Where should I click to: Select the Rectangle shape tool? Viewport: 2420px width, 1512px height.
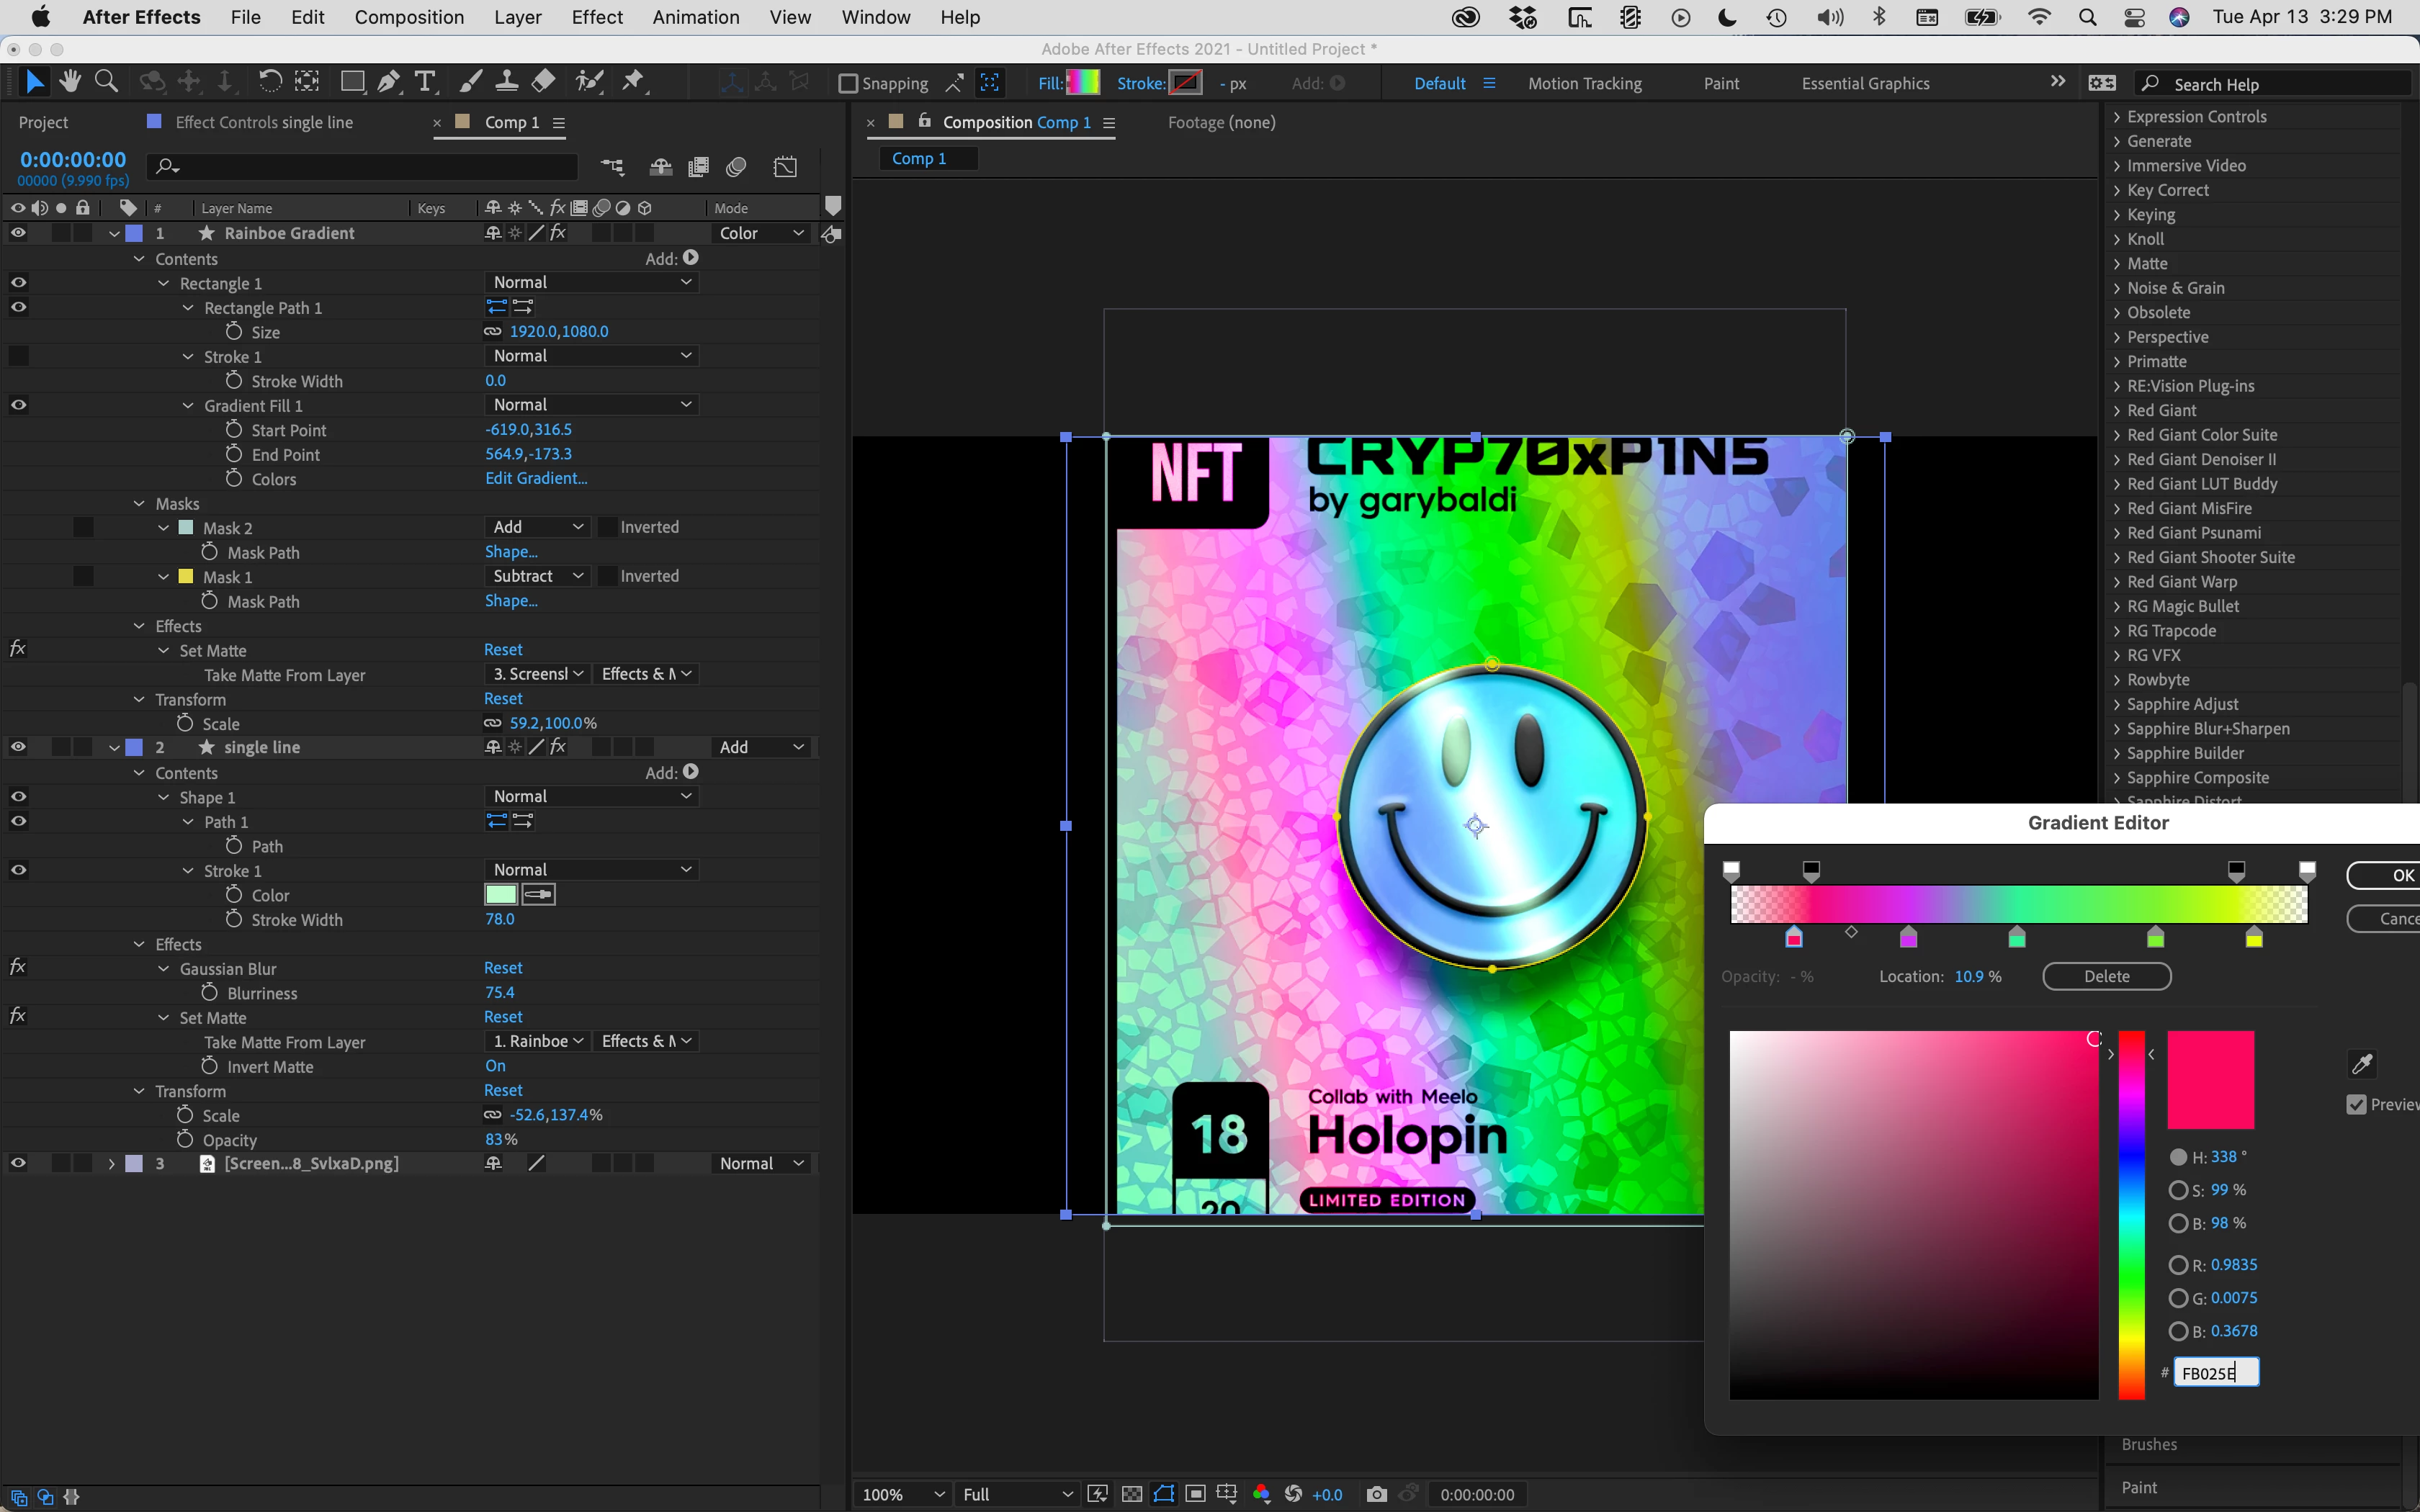click(352, 82)
